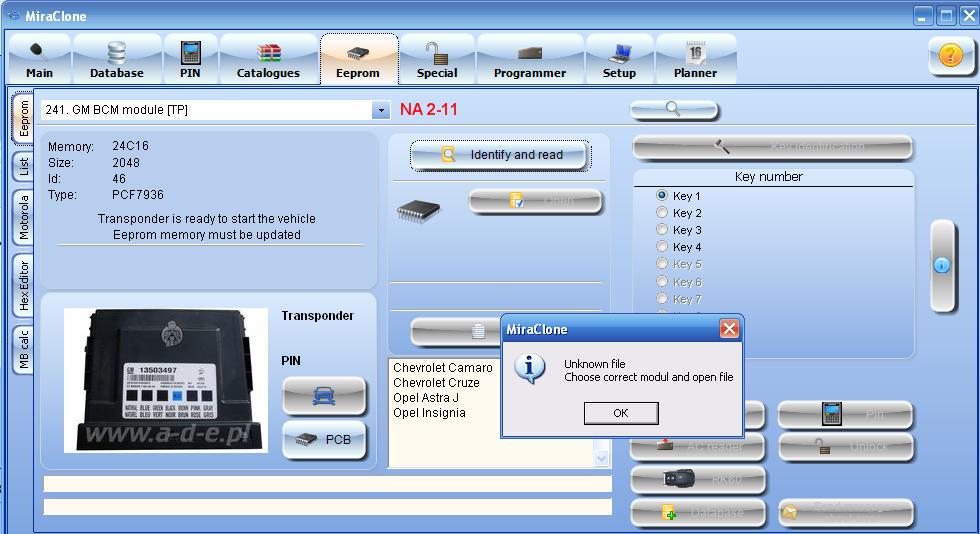This screenshot has height=534, width=980.
Task: Open the Special tab with padlock icon
Action: tap(437, 61)
